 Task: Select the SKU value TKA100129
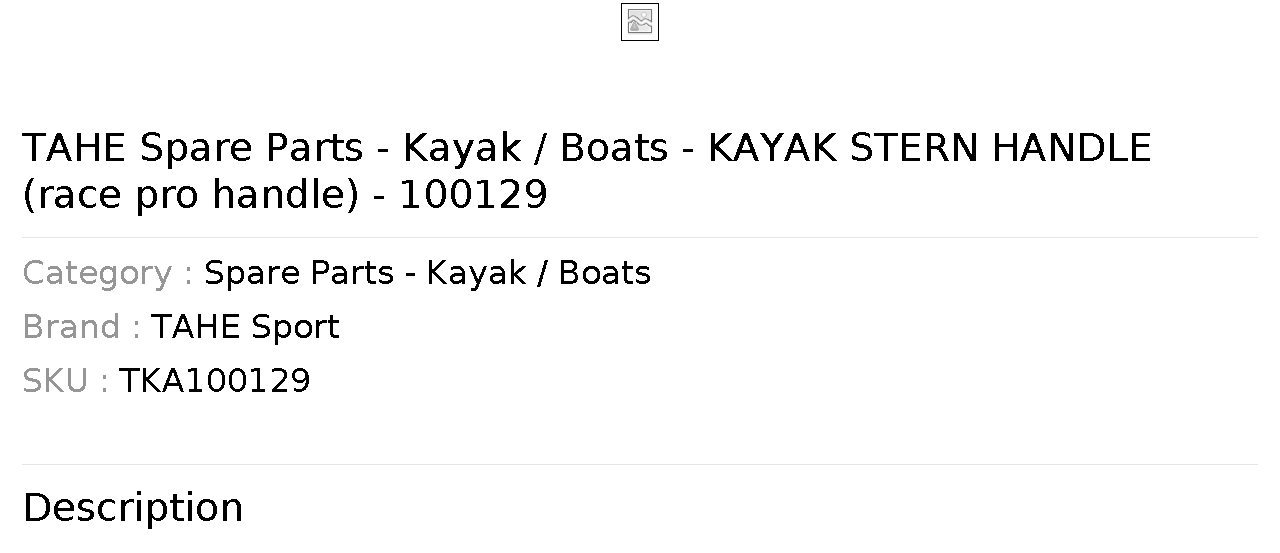pyautogui.click(x=215, y=381)
